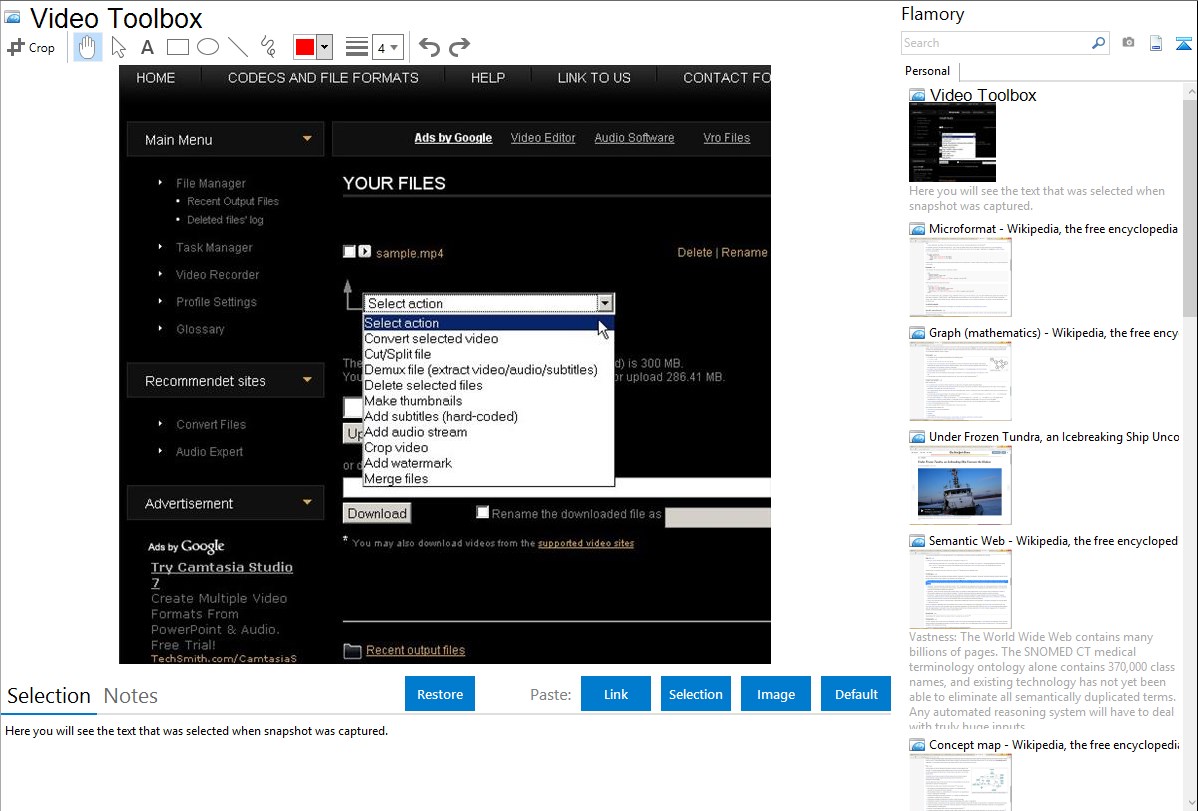Open the HOME menu item
This screenshot has width=1198, height=811.
[156, 78]
